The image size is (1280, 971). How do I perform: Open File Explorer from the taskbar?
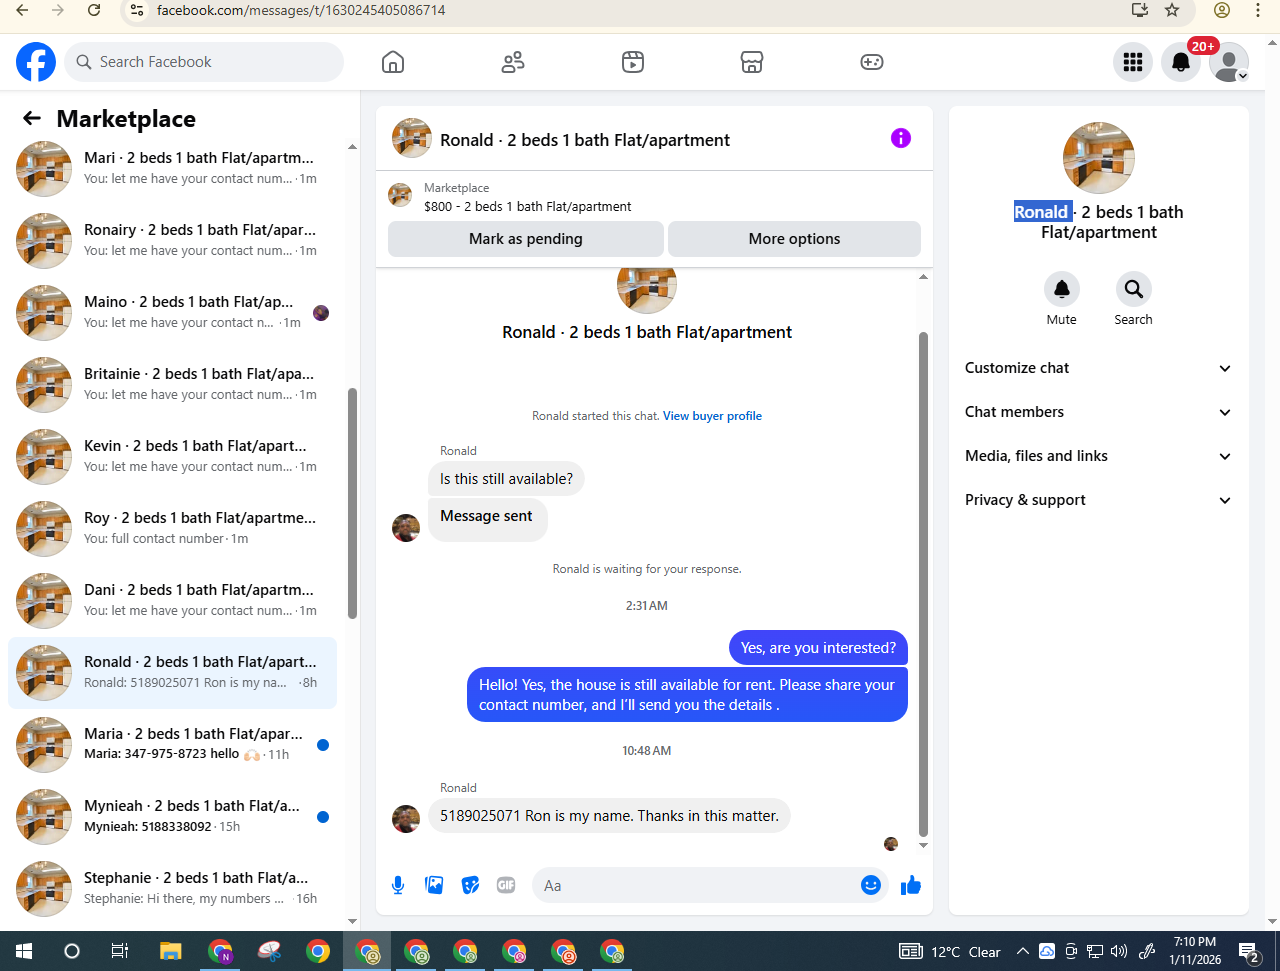point(170,951)
